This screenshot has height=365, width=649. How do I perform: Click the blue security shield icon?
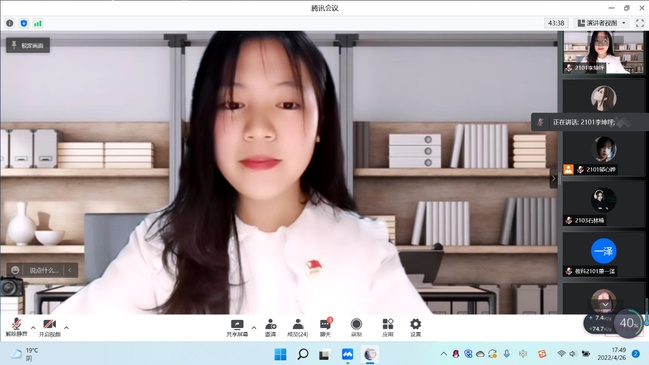pyautogui.click(x=24, y=23)
